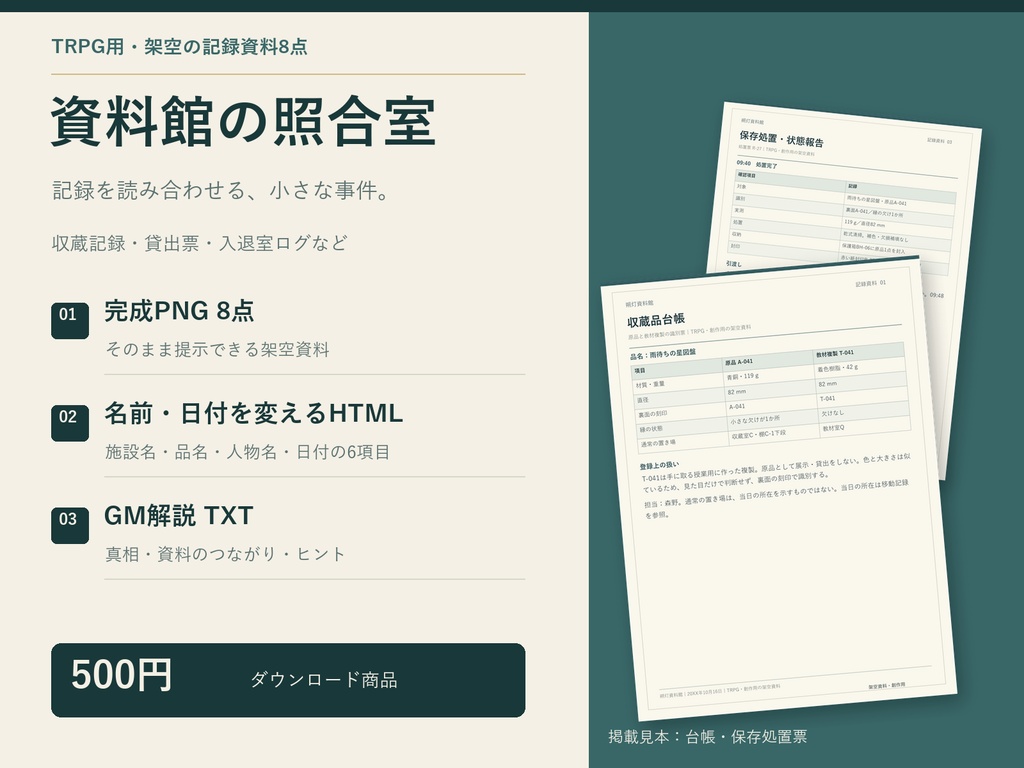Click the 教材室Q table cell

pos(833,428)
